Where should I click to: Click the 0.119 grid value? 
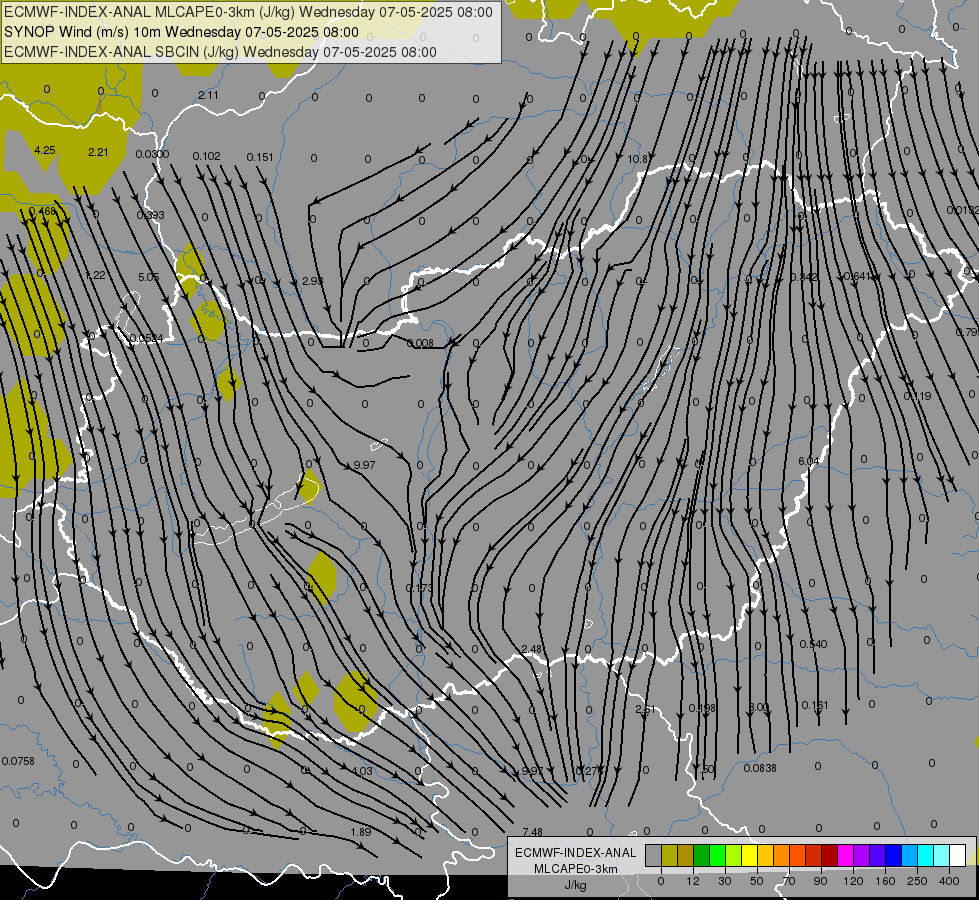coord(917,396)
